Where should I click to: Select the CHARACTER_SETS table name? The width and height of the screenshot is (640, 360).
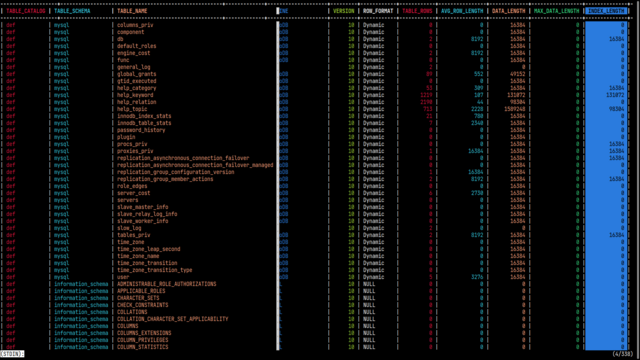pyautogui.click(x=138, y=298)
